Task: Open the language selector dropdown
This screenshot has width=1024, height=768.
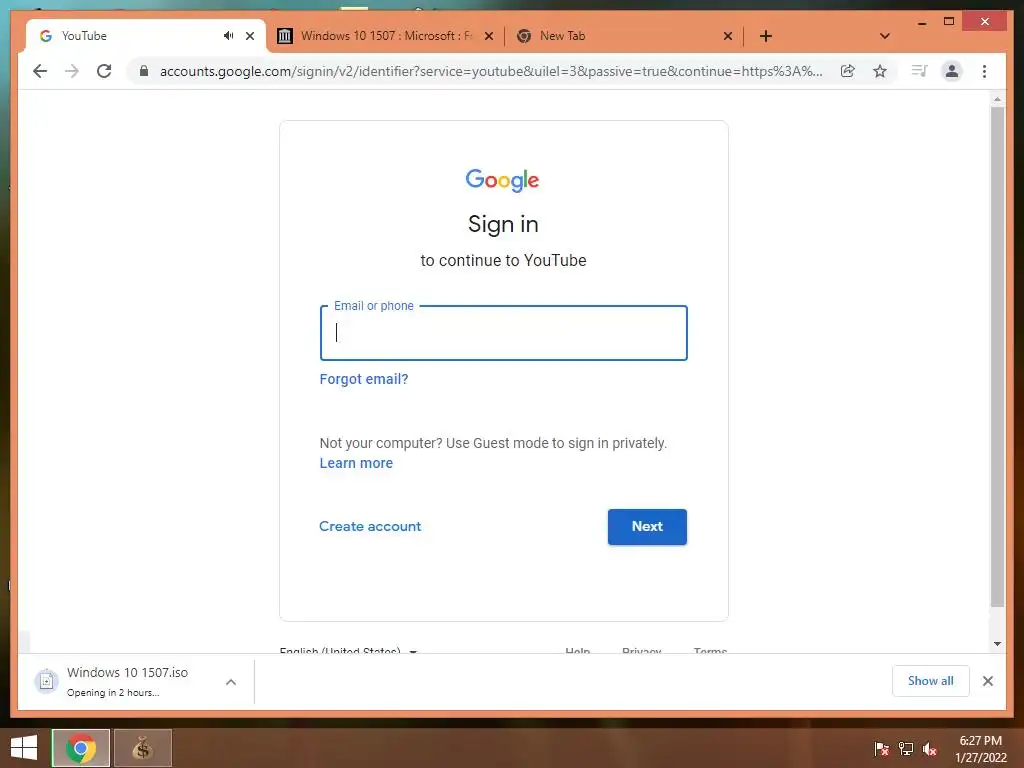Action: (x=348, y=650)
